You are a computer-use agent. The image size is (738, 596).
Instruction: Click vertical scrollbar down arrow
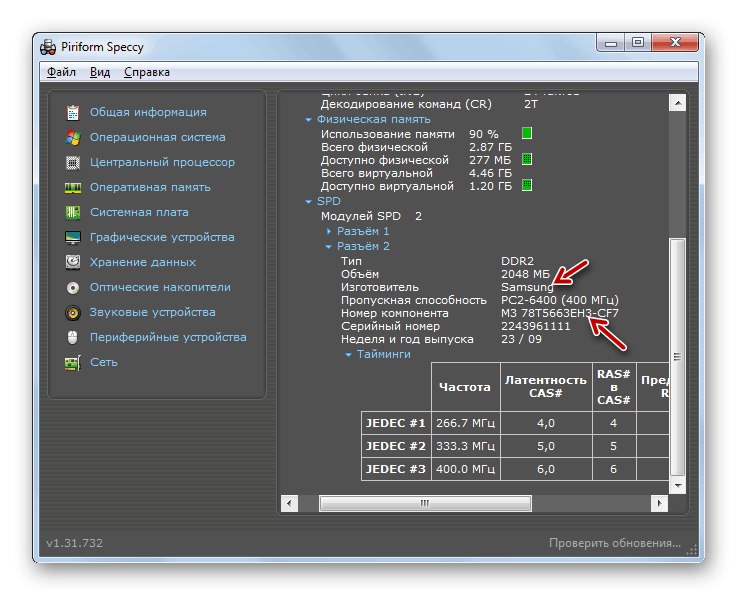[677, 485]
